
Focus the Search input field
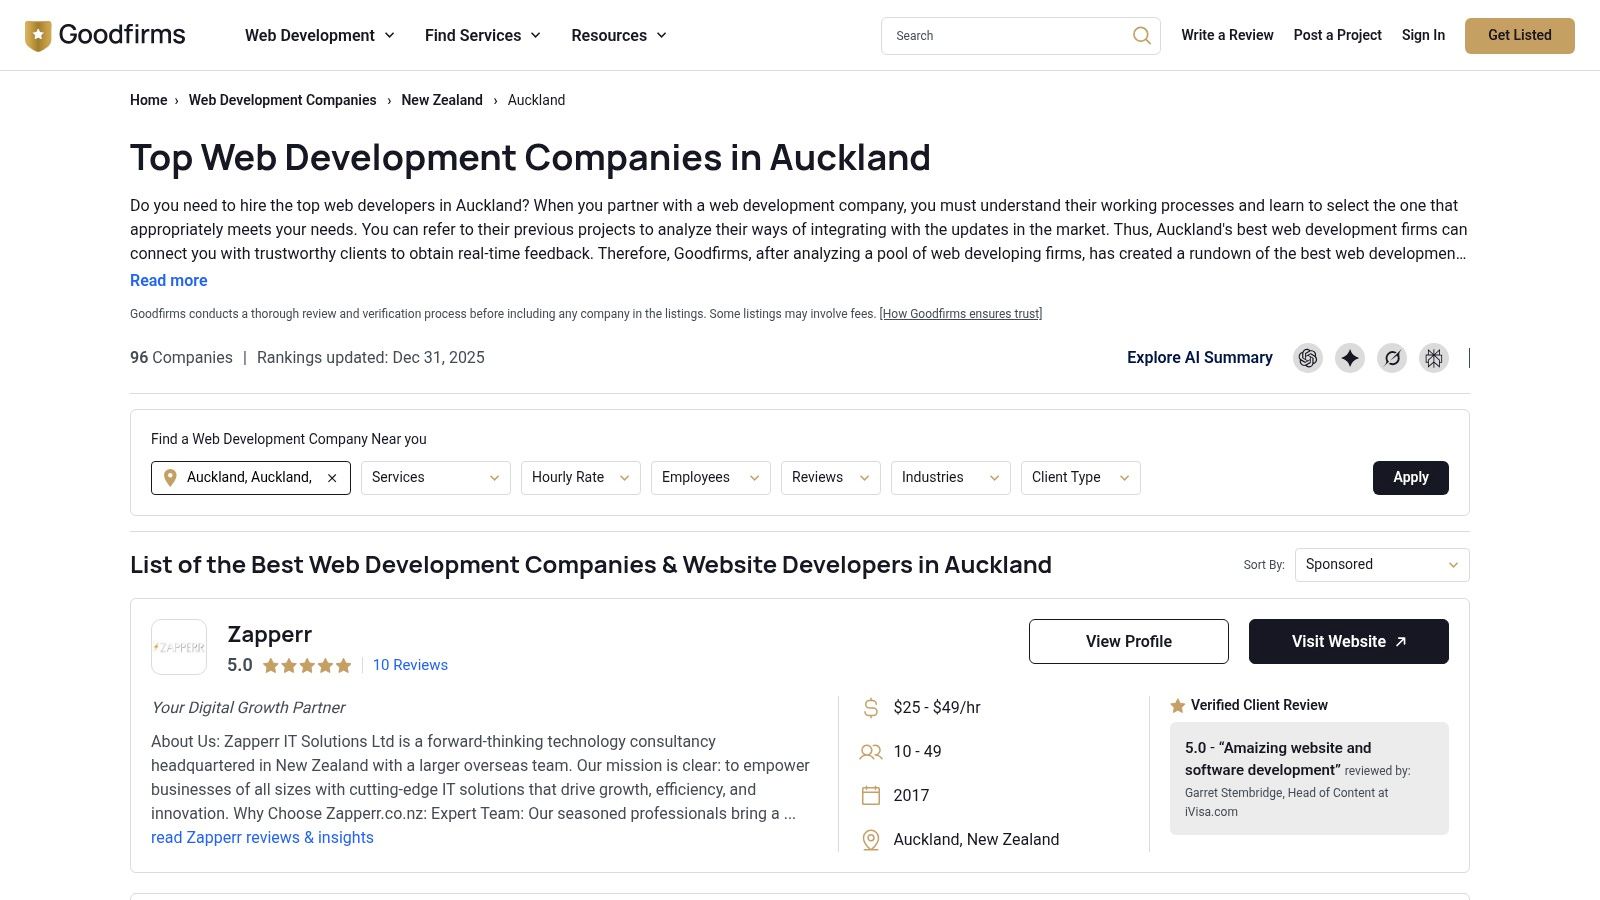1005,36
